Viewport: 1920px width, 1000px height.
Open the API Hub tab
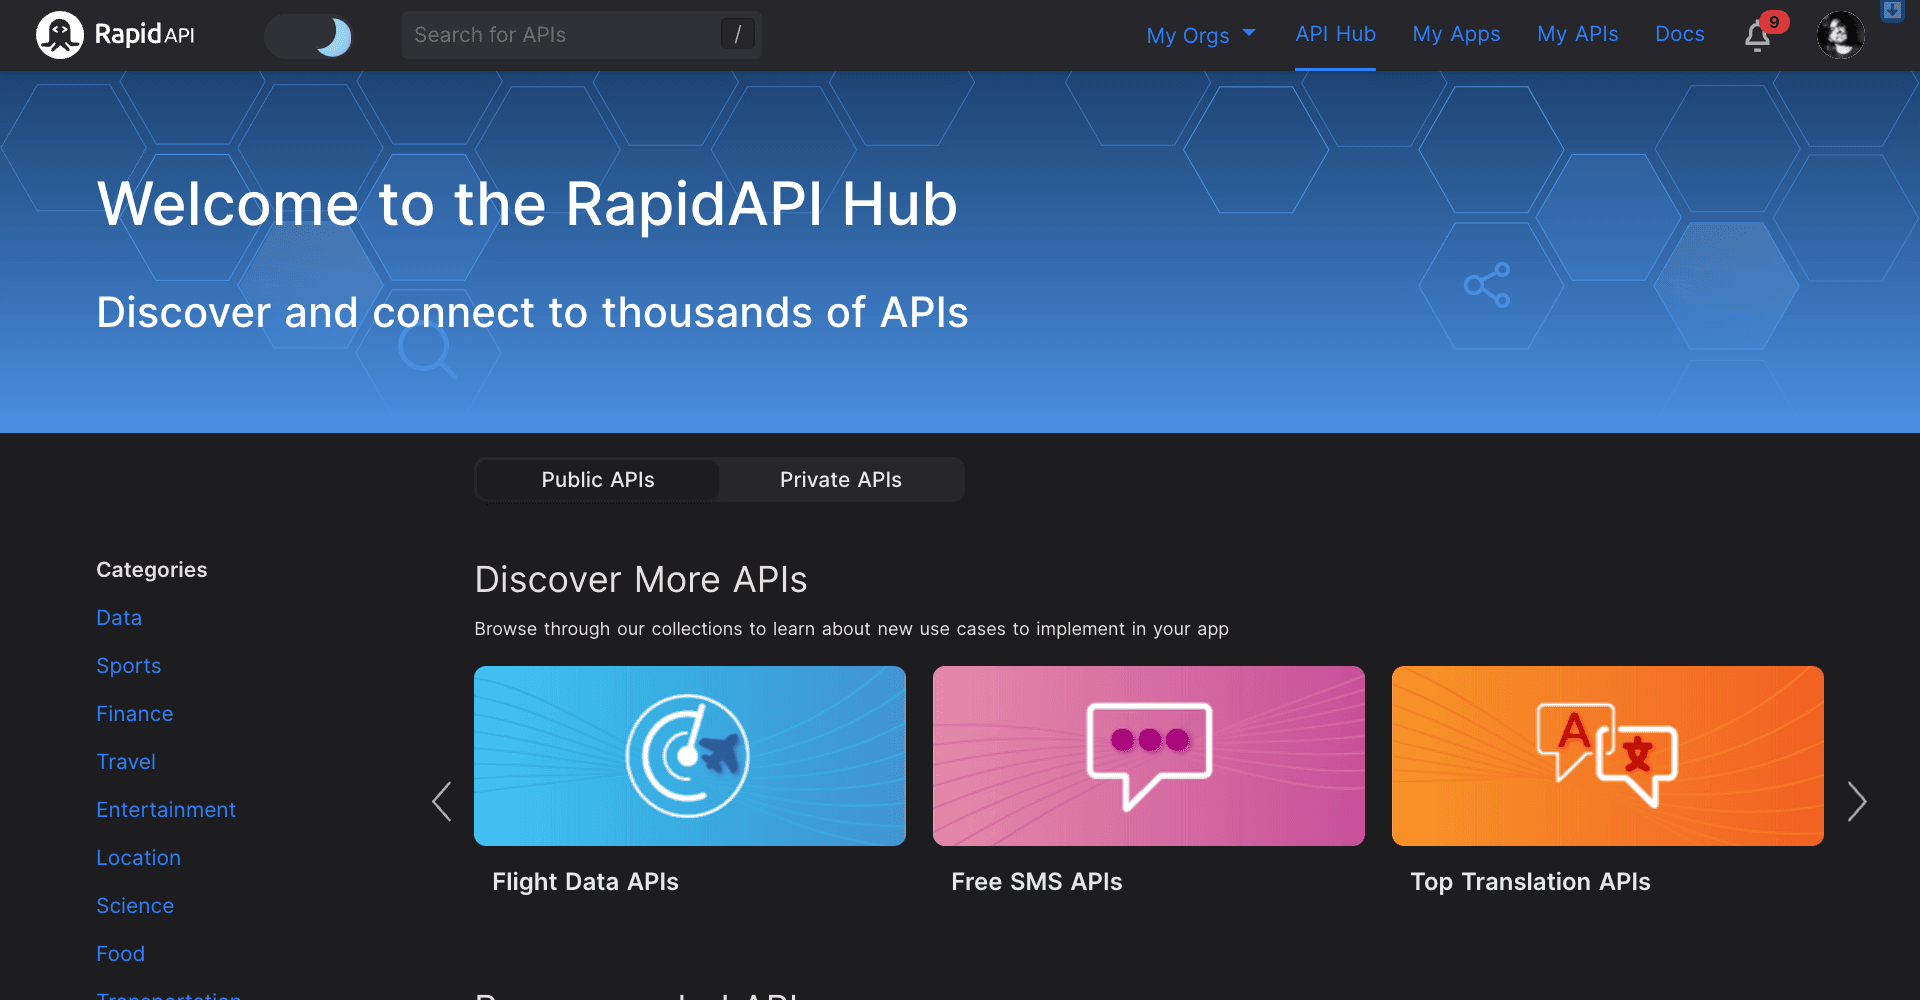pyautogui.click(x=1335, y=34)
